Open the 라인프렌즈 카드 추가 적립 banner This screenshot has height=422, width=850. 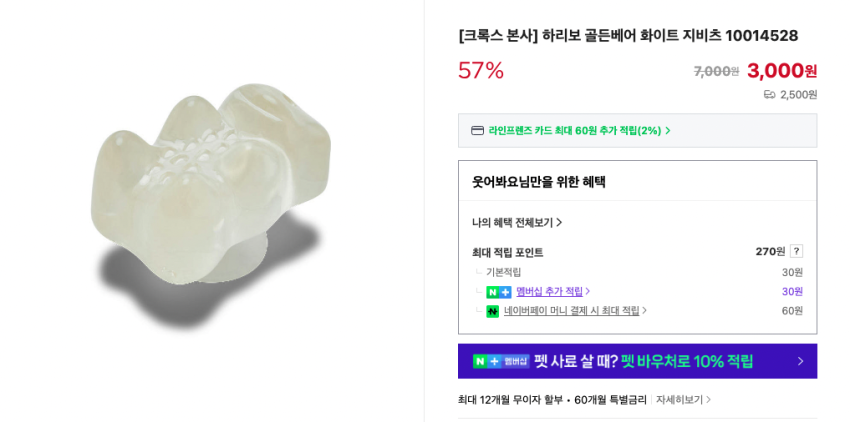pos(580,130)
